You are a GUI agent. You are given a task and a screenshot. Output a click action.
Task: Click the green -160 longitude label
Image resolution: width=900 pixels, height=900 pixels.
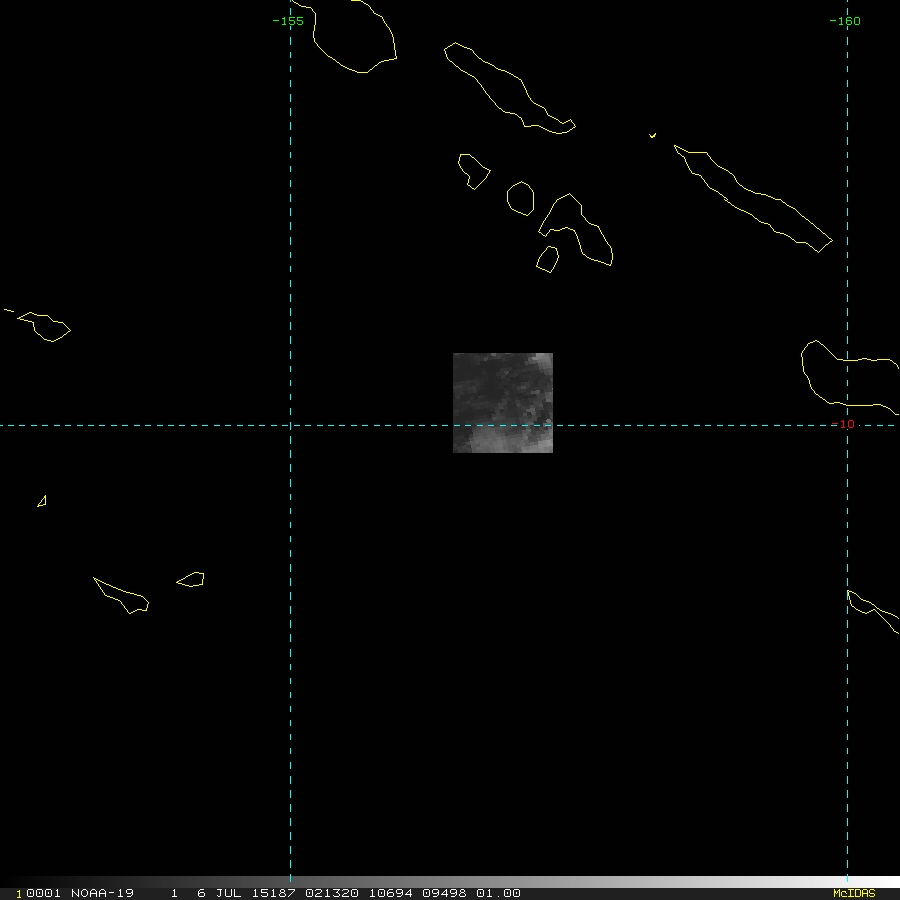845,21
